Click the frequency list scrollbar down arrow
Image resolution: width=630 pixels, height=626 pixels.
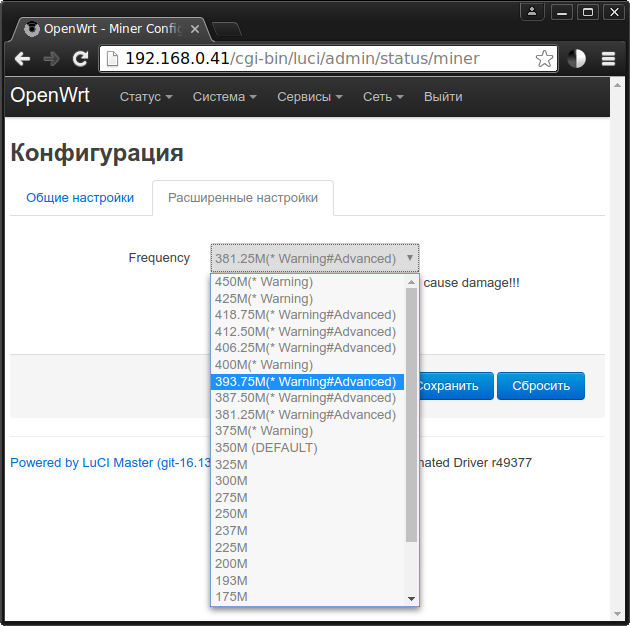point(411,598)
